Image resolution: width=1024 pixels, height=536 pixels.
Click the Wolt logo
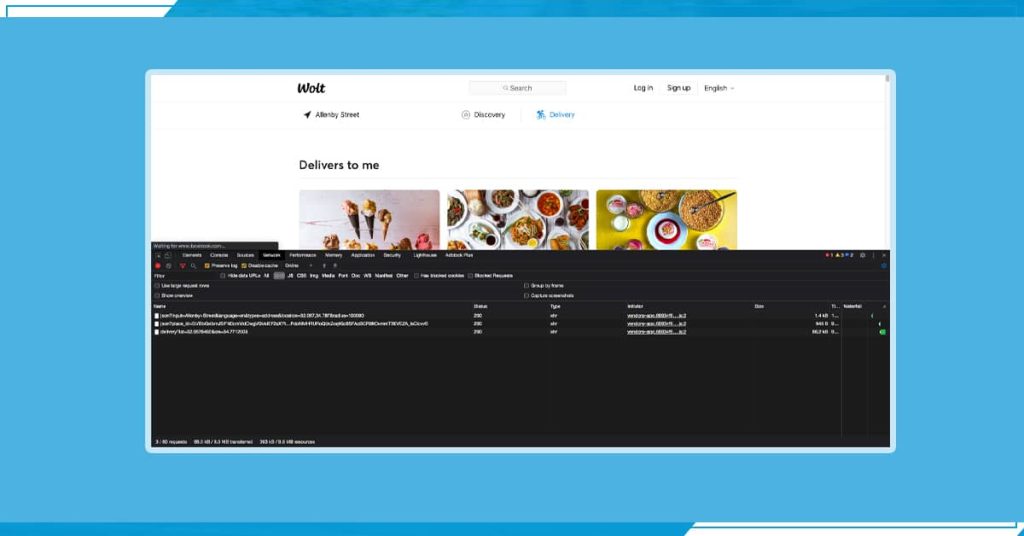[x=311, y=88]
